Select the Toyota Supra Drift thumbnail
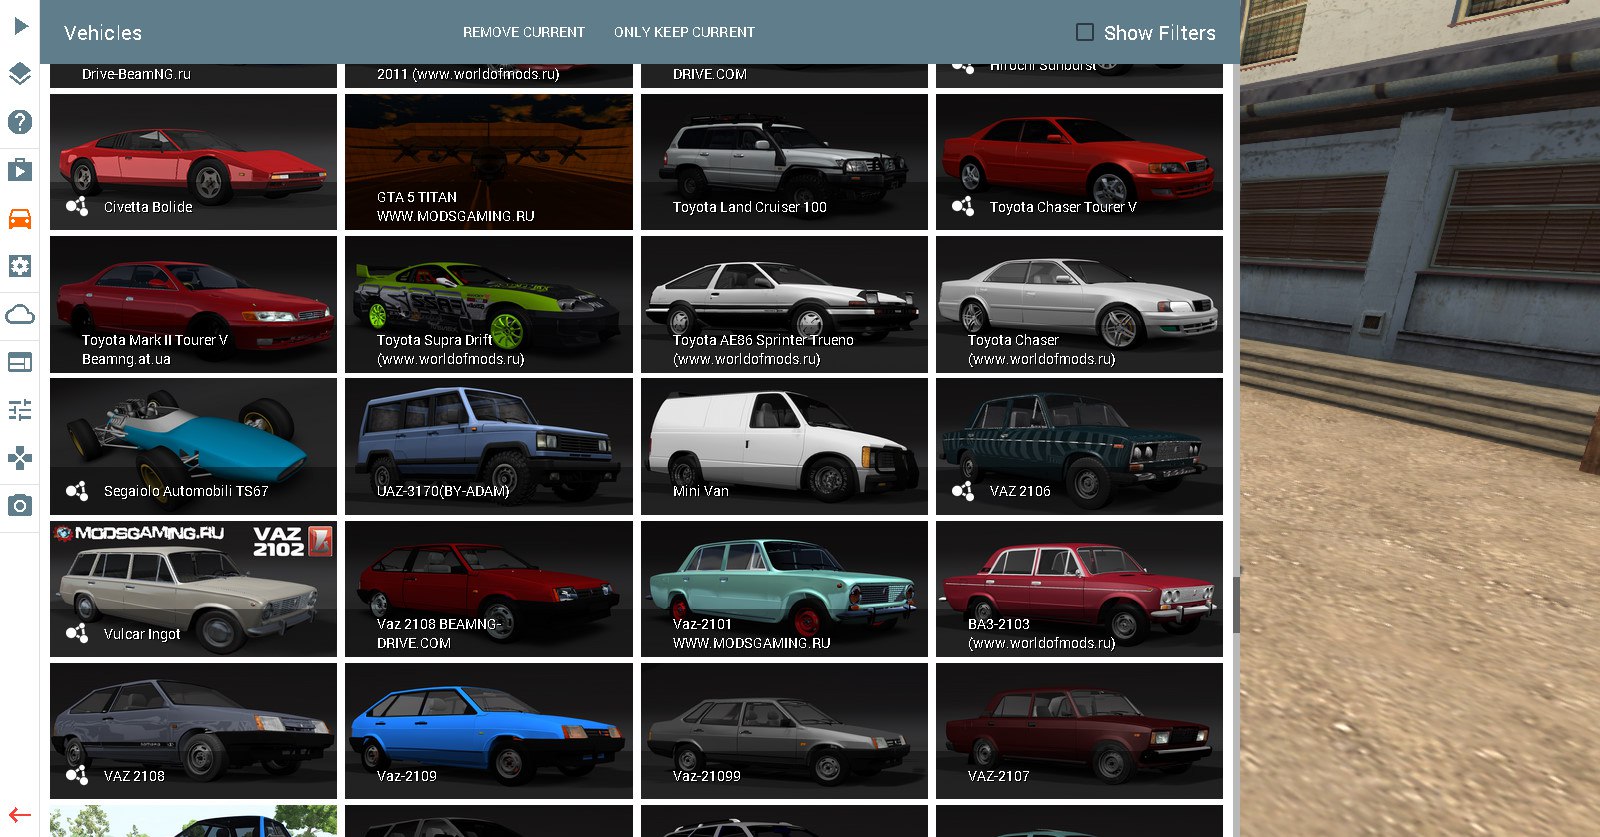The width and height of the screenshot is (1600, 837). 489,304
